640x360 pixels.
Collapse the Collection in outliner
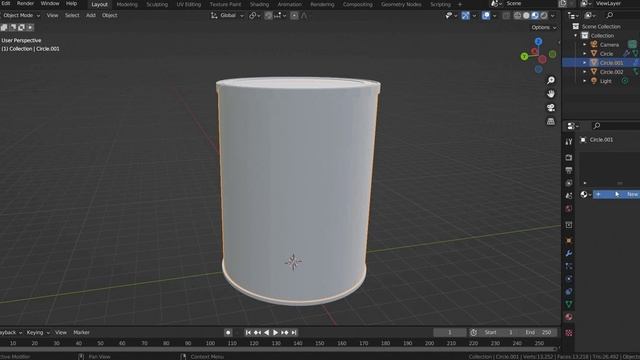coord(576,36)
